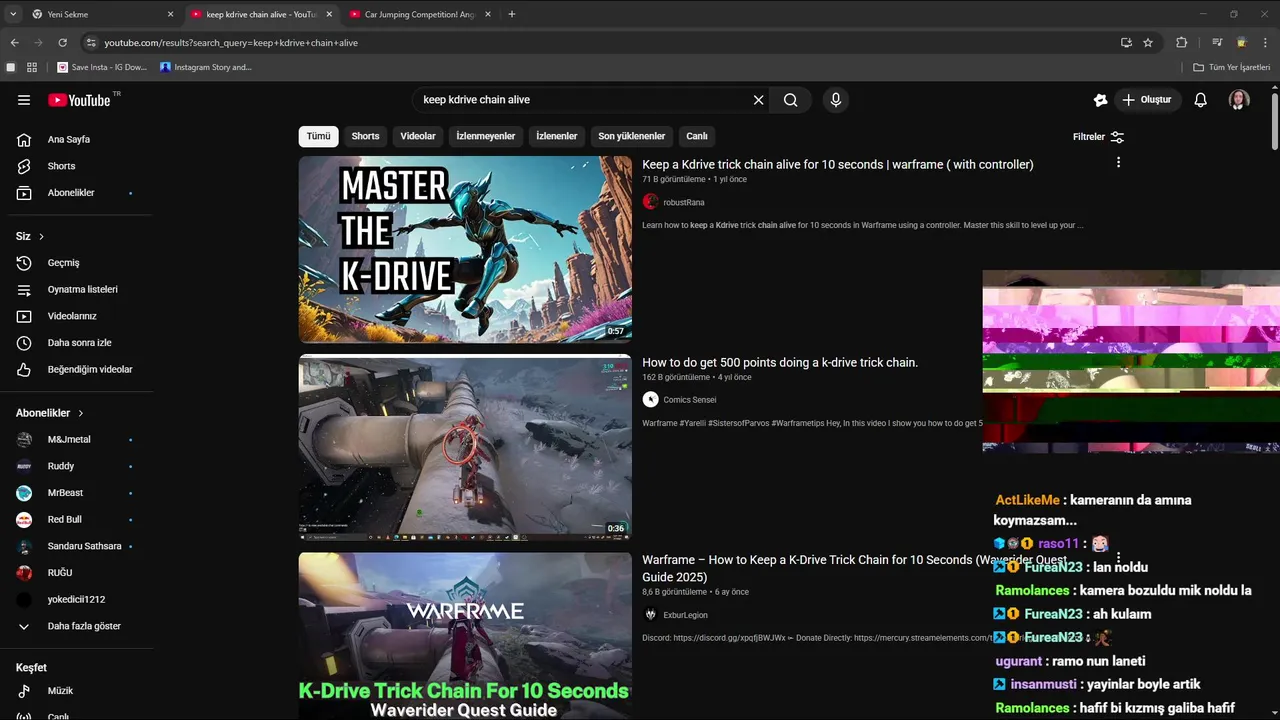1280x720 pixels.
Task: Open the Waverider Quest Guide thumbnail
Action: pos(465,636)
